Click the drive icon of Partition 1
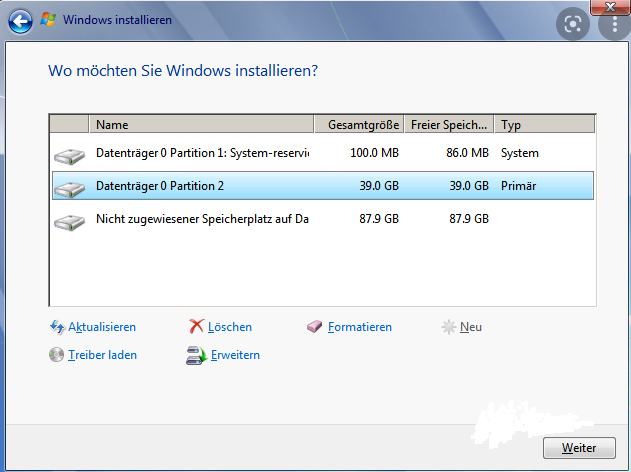This screenshot has width=631, height=472. (x=70, y=155)
